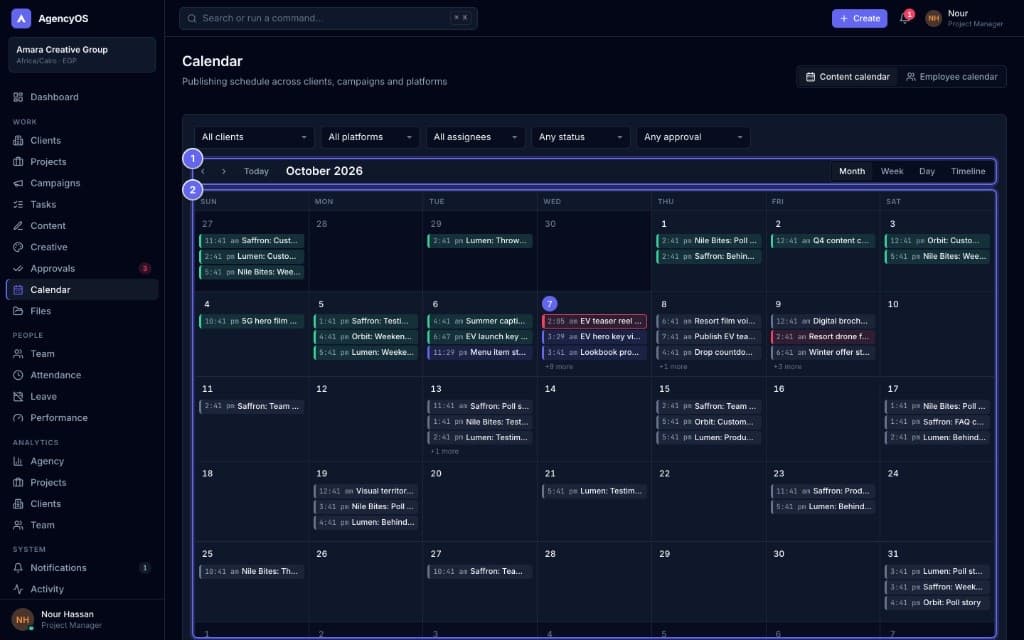Select the Day view tab
Screen dimensions: 1024x640
[927, 171]
